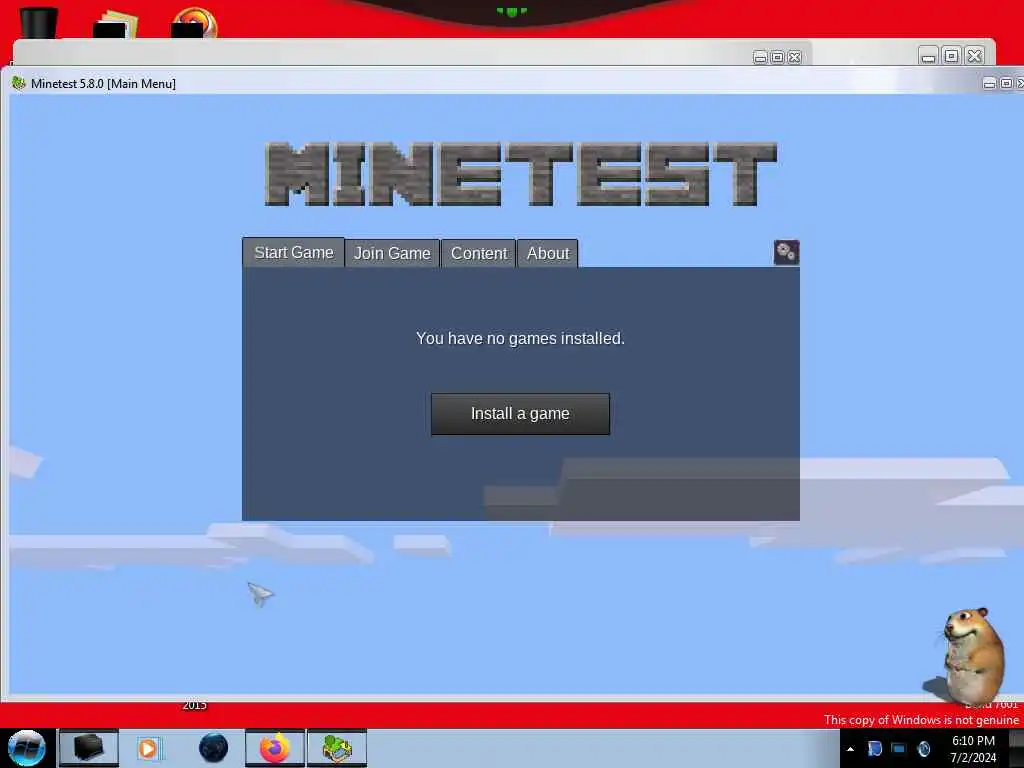Minimize the Minetest window
Image resolution: width=1024 pixels, height=768 pixels.
(x=989, y=83)
